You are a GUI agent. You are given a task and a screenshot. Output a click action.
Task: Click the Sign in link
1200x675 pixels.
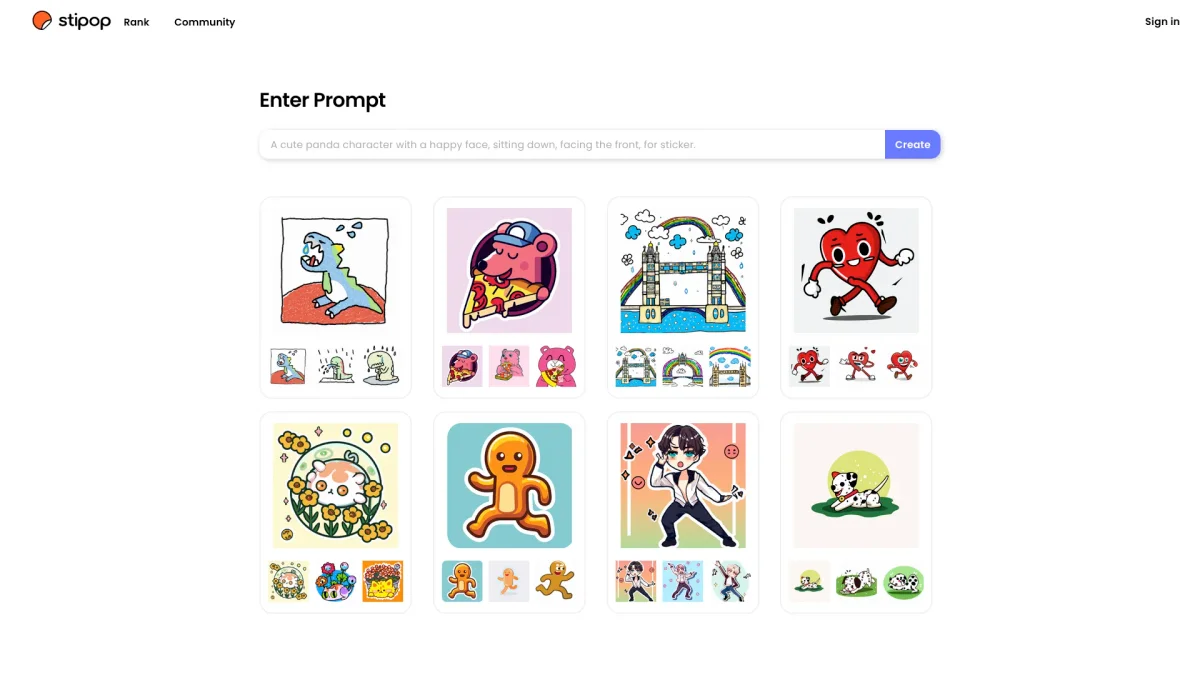click(1162, 22)
